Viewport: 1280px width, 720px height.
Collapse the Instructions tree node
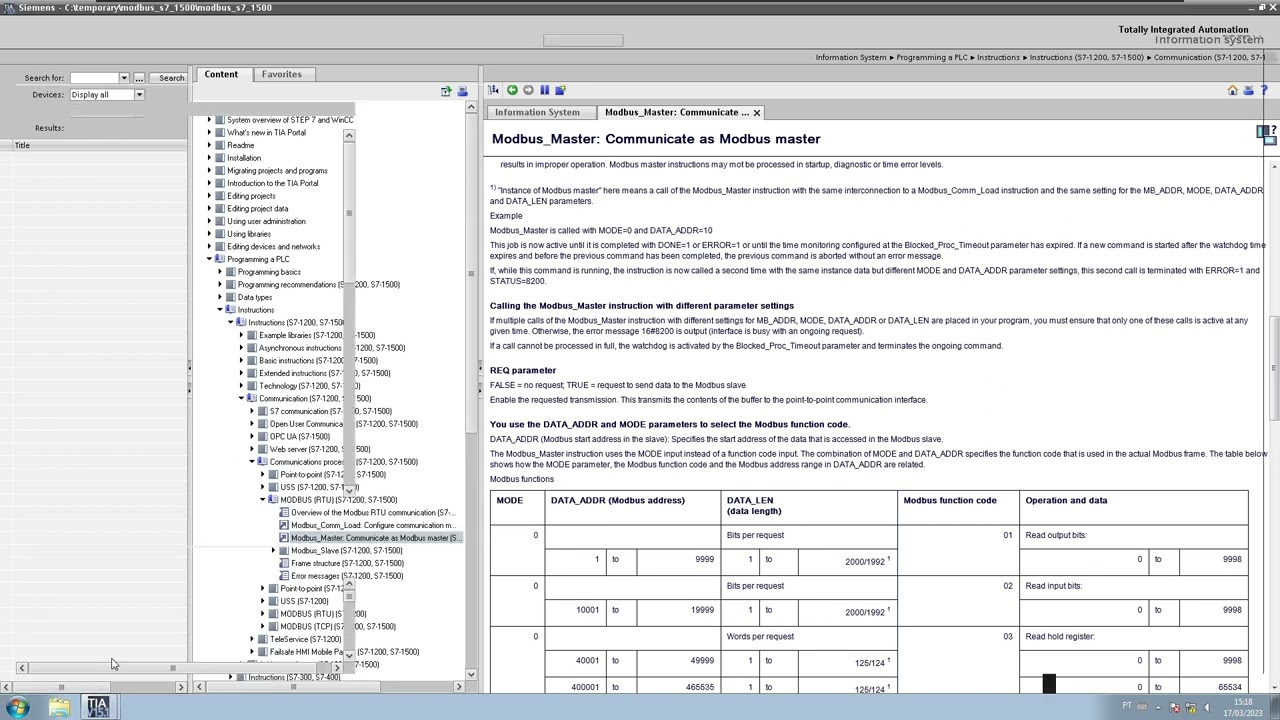[220, 310]
